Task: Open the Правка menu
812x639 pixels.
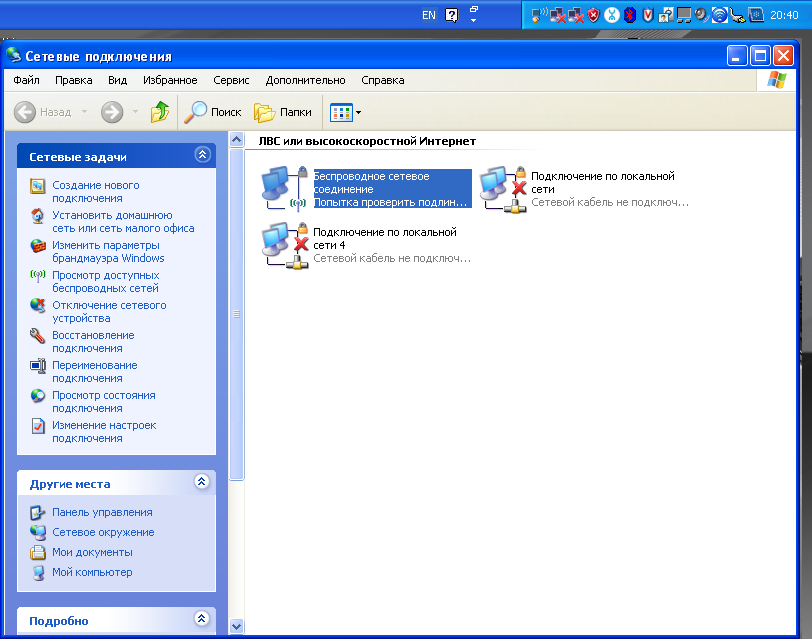Action: click(x=74, y=80)
